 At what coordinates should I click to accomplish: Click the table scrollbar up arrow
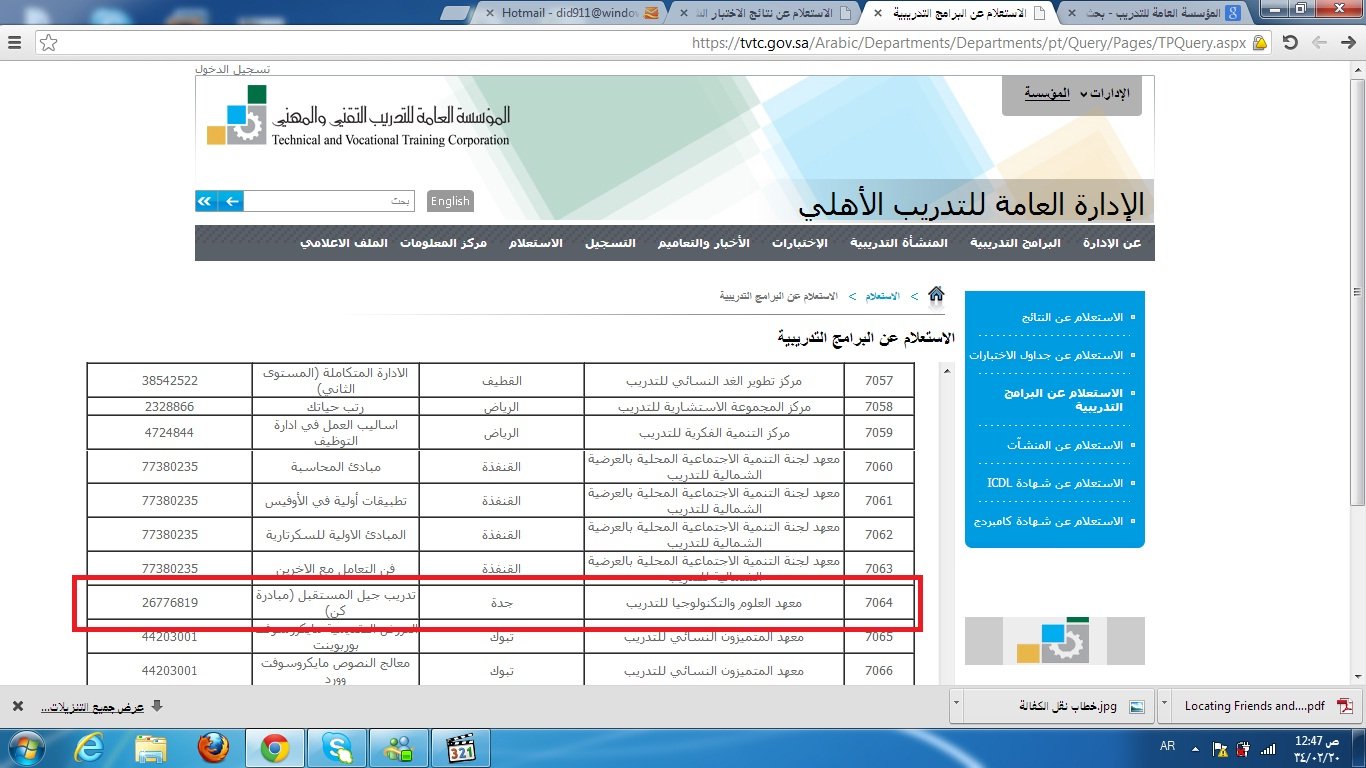coord(947,370)
